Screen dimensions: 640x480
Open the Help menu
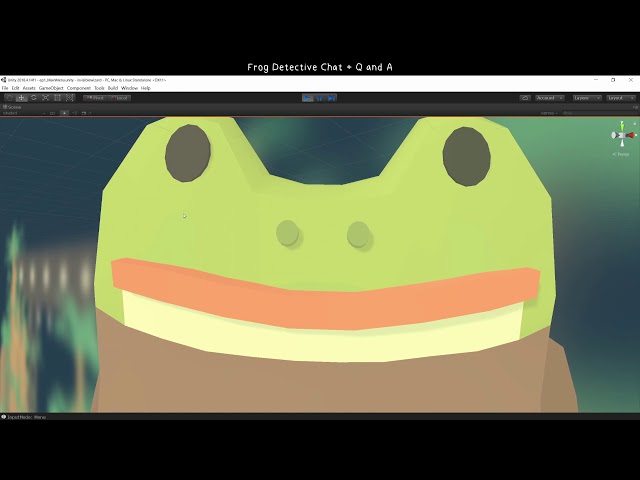(x=146, y=88)
